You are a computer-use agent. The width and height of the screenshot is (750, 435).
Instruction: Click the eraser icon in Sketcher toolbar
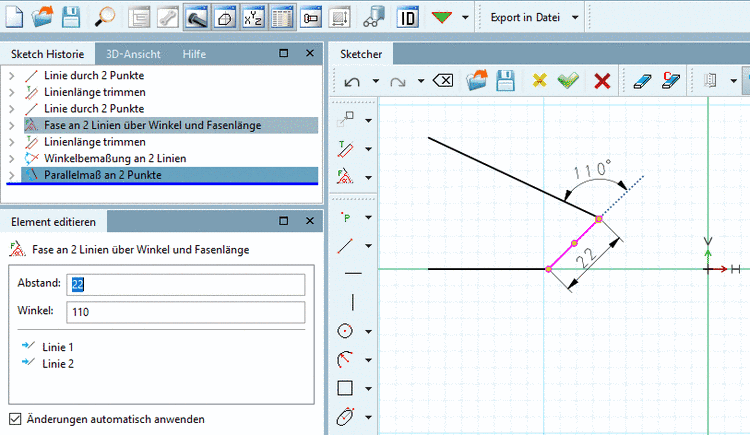click(642, 81)
